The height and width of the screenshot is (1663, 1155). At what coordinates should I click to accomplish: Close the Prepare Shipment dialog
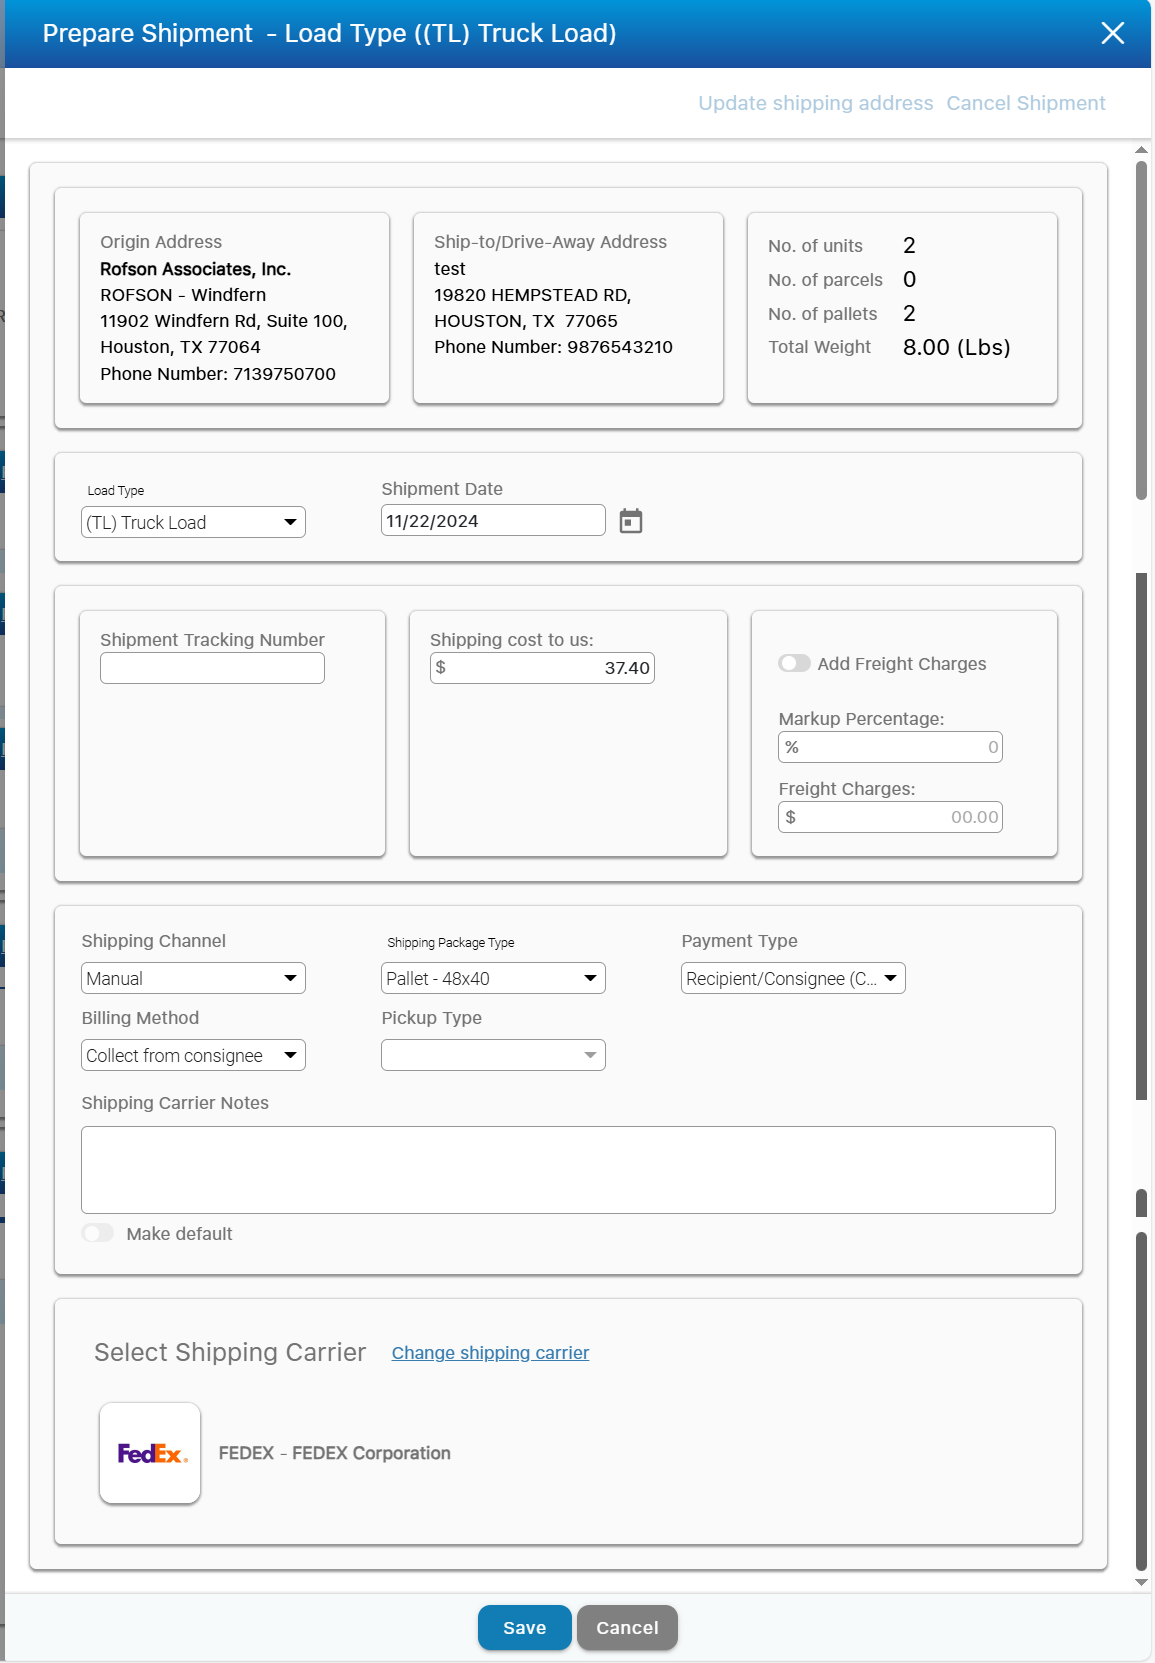(x=1112, y=33)
